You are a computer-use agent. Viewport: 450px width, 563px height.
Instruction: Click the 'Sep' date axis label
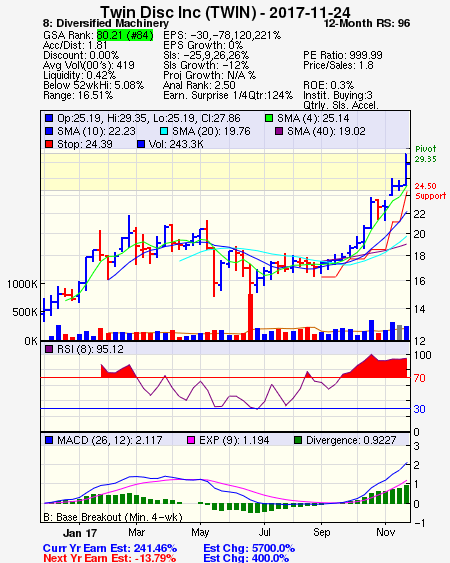click(321, 532)
